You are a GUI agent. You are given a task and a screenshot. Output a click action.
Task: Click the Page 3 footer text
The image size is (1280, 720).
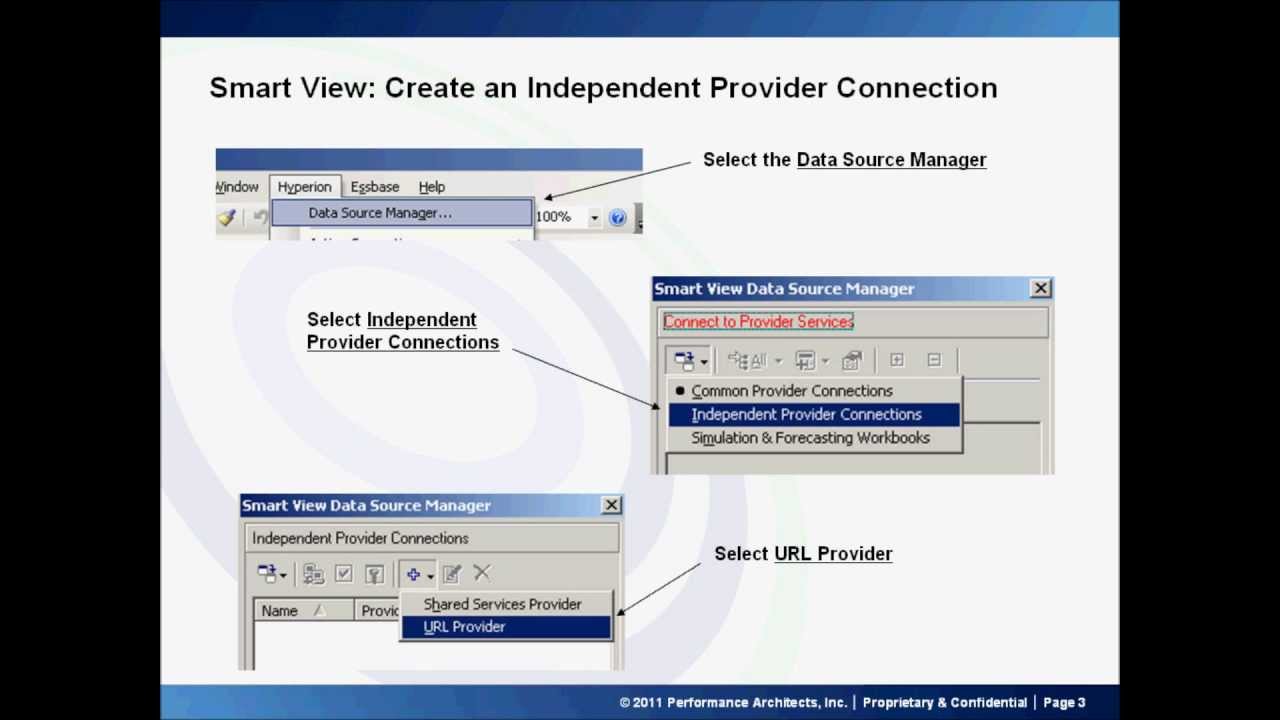(x=1064, y=703)
